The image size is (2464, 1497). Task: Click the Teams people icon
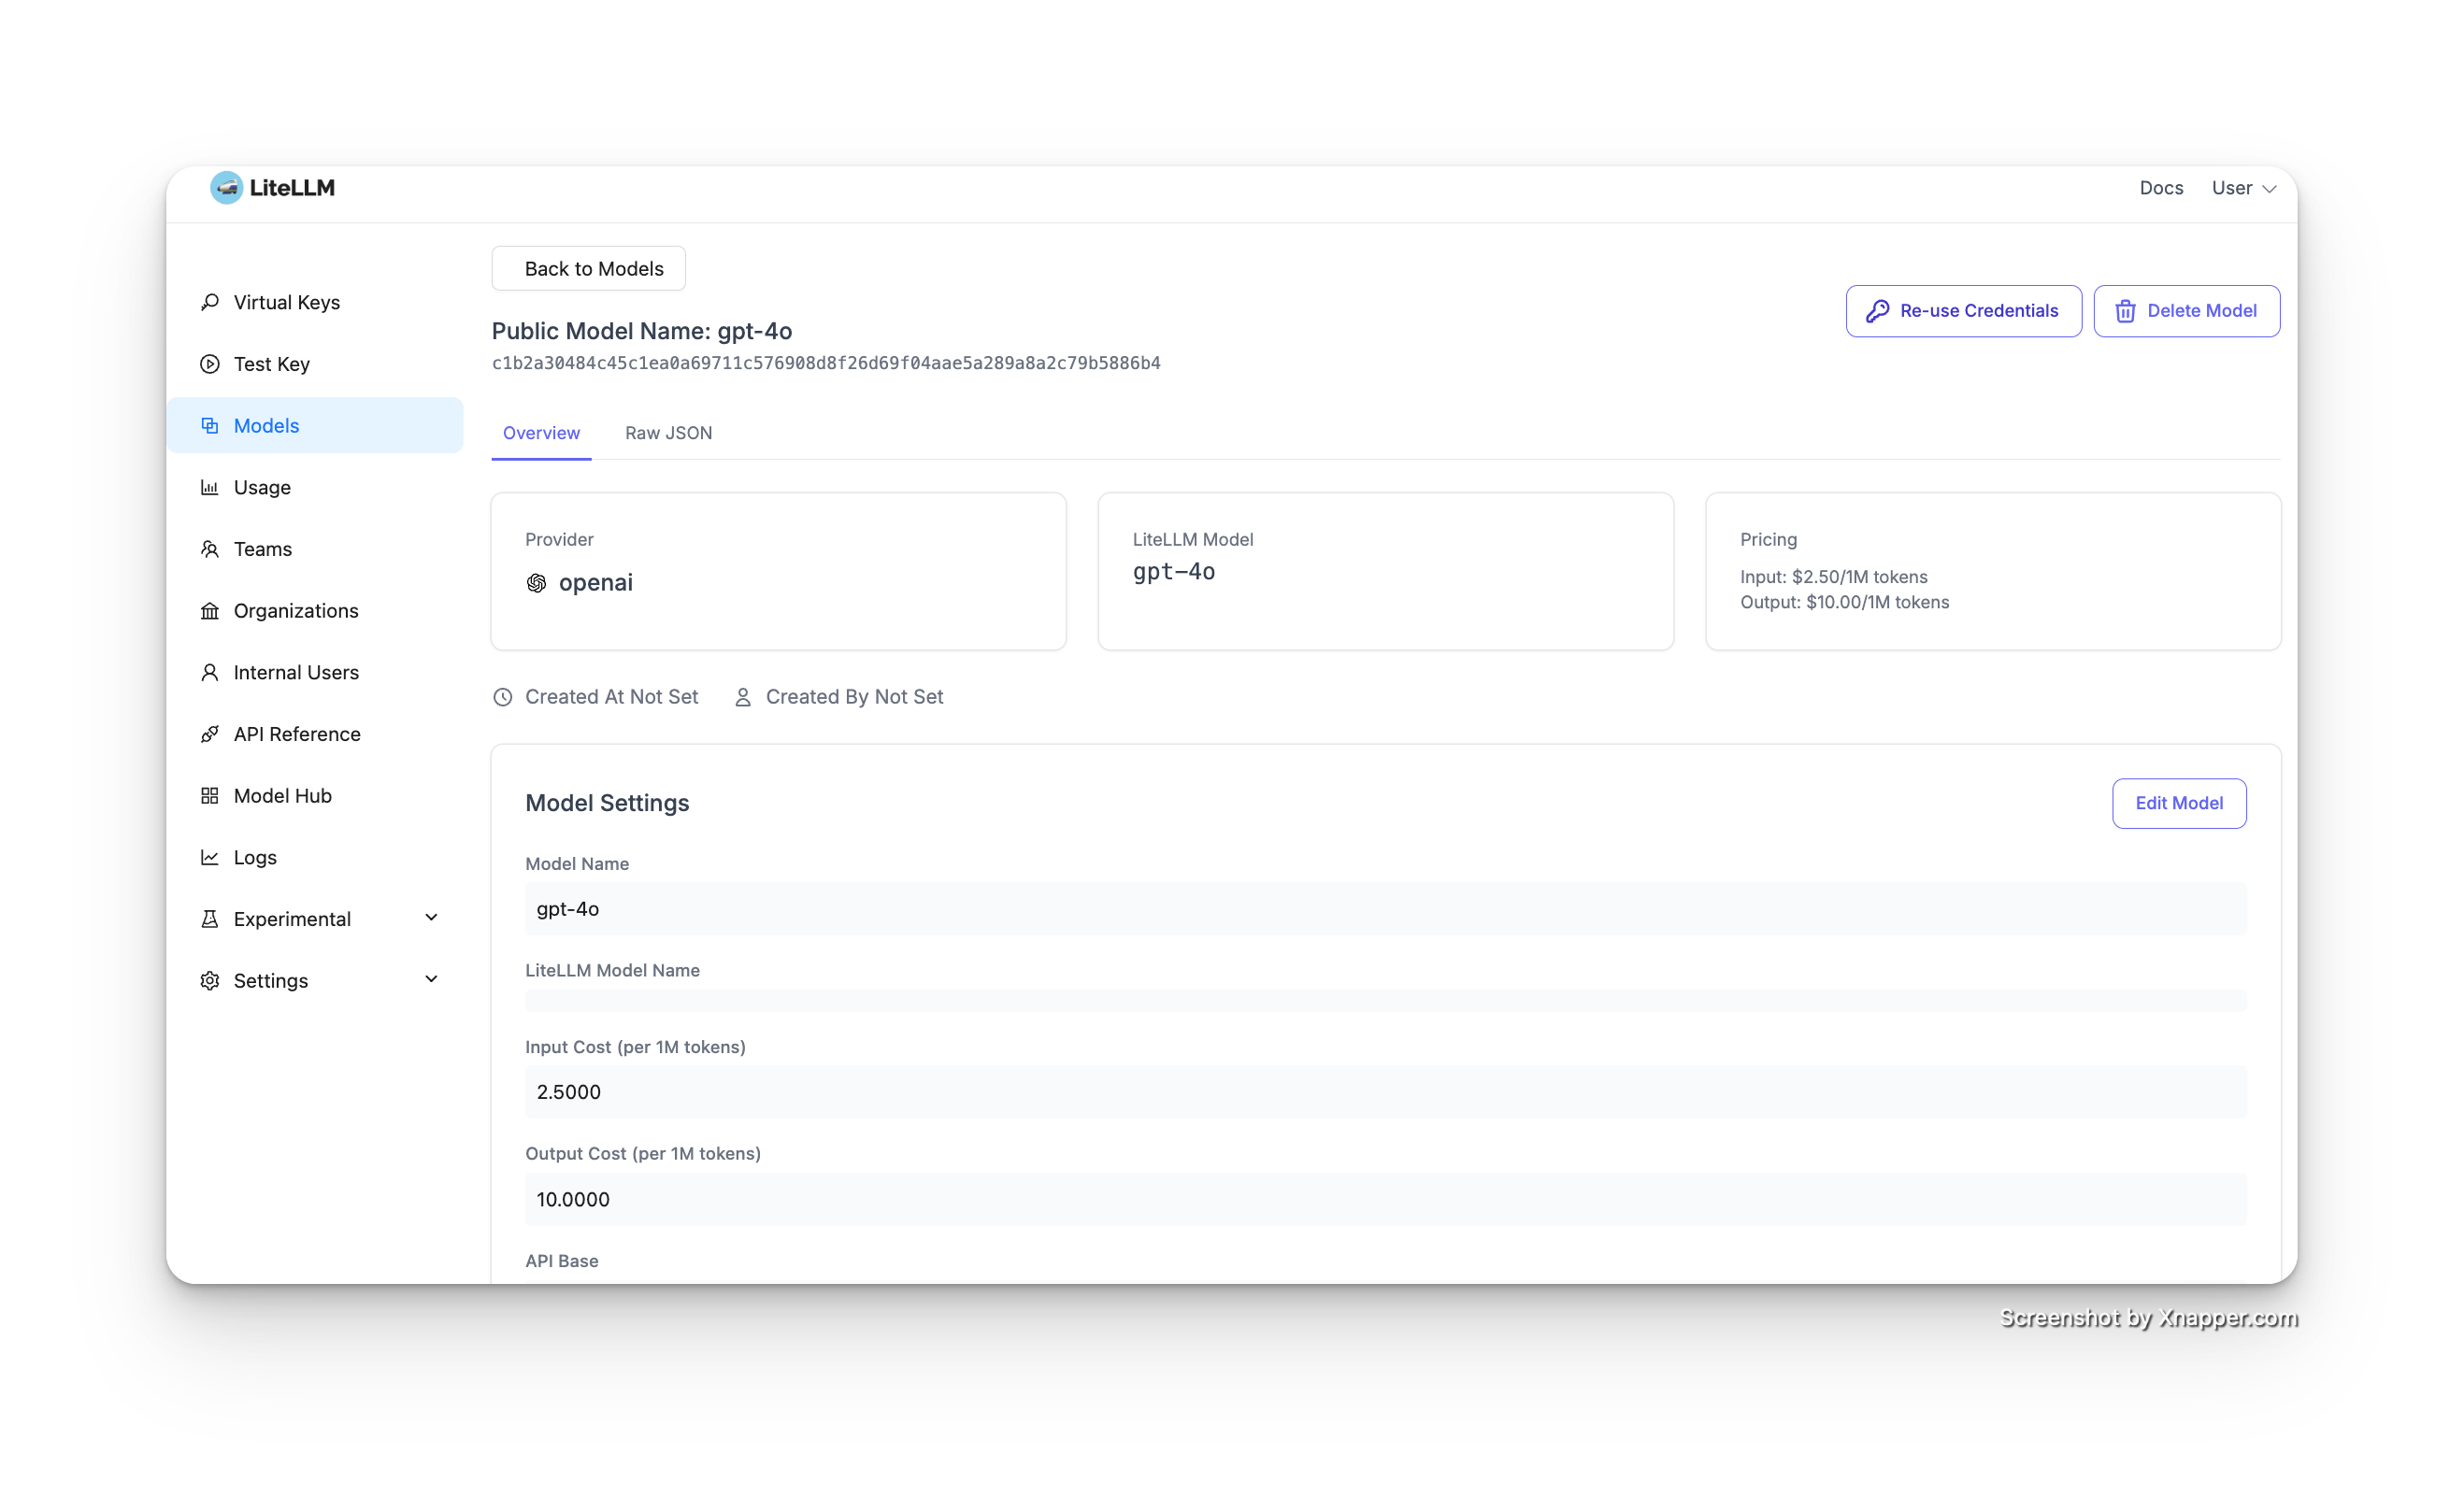coord(210,549)
